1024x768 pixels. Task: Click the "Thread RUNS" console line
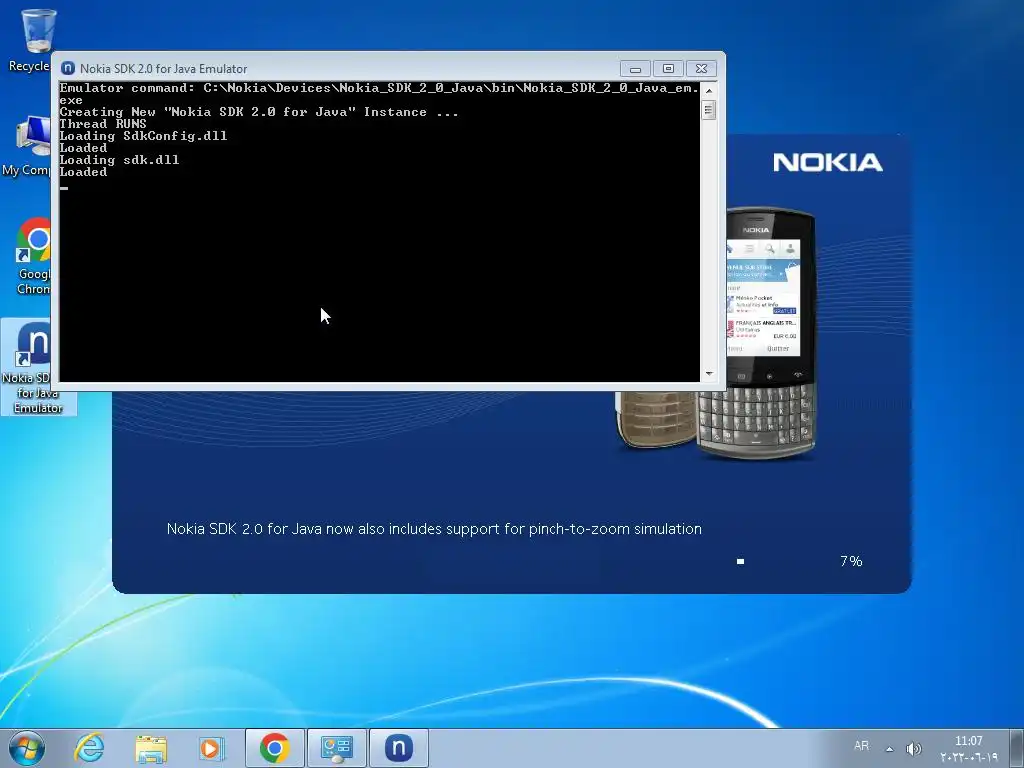click(x=103, y=124)
